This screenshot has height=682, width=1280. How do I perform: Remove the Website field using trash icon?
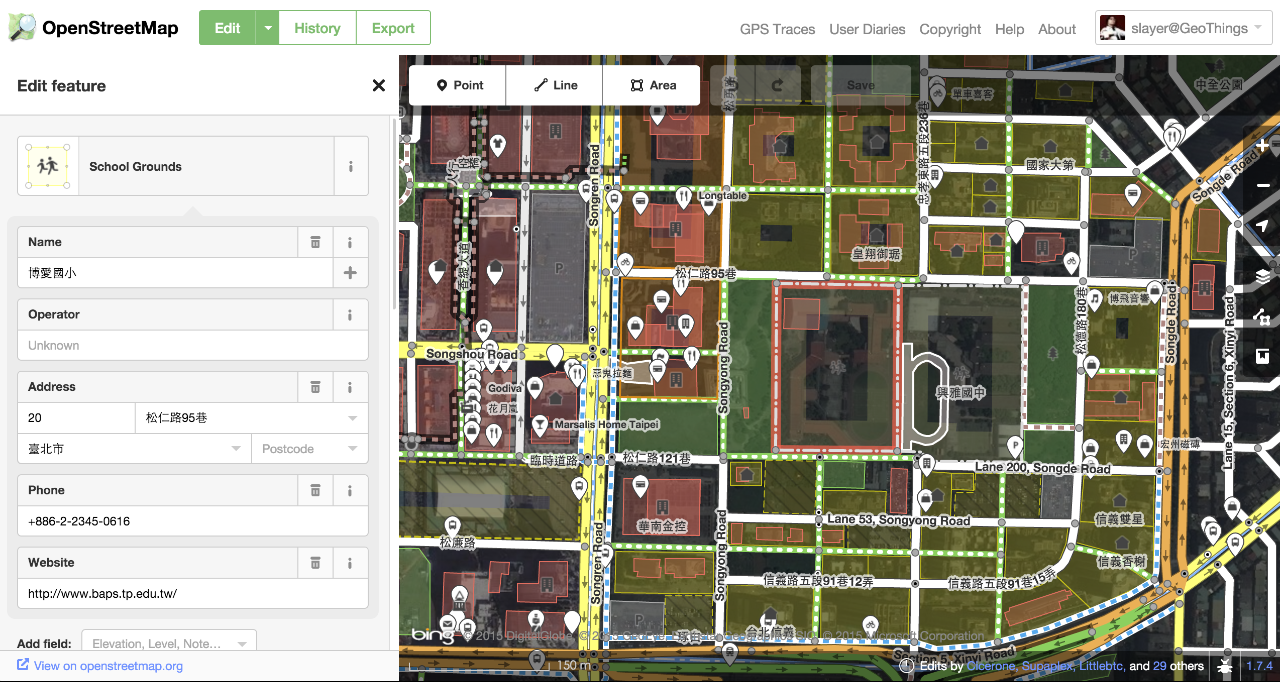(x=315, y=562)
